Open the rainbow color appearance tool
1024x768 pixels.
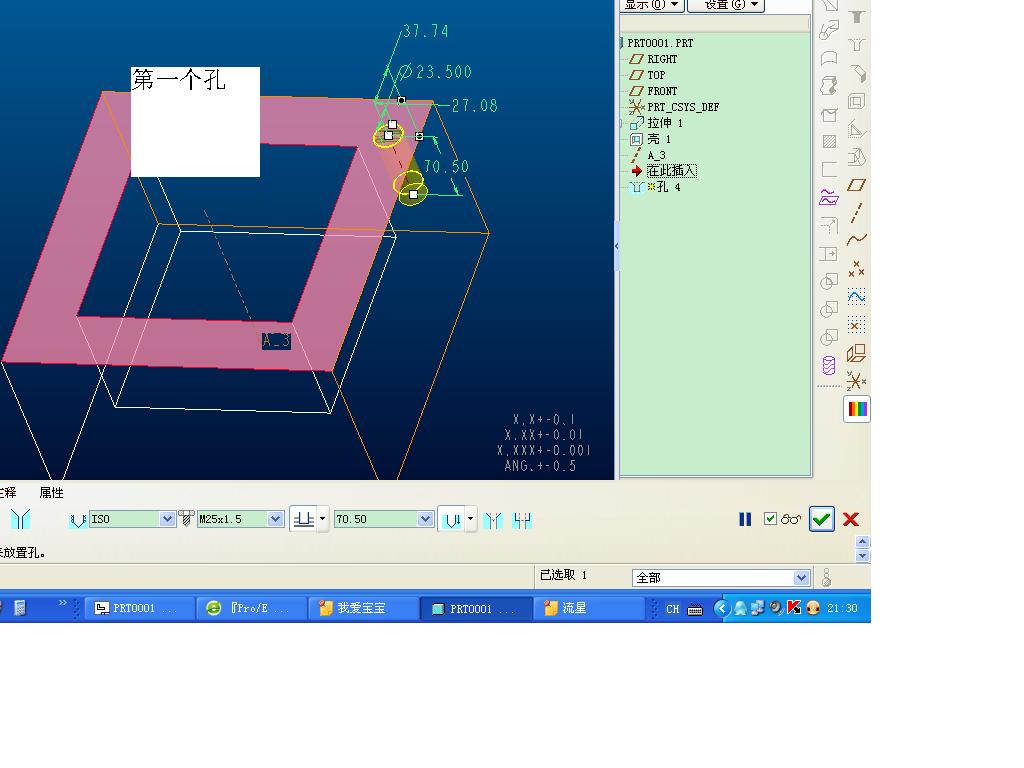(857, 409)
